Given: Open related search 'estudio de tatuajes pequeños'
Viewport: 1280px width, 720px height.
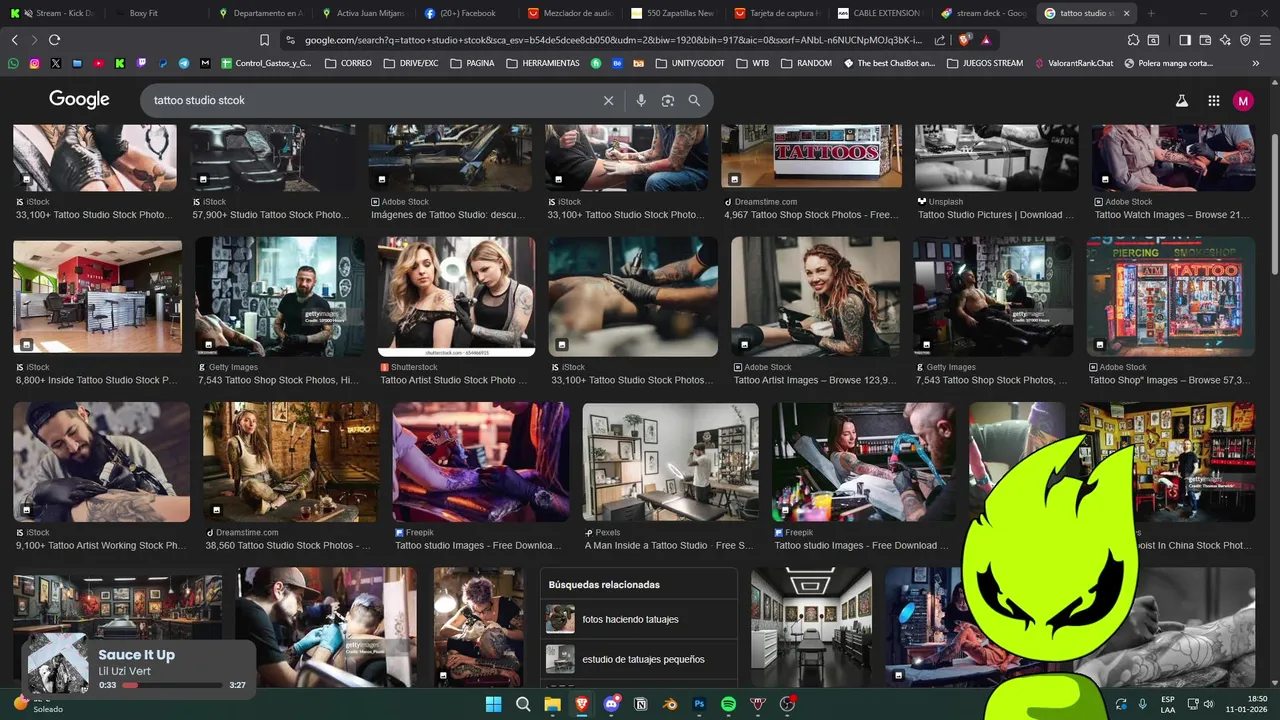Looking at the screenshot, I should click(639, 659).
